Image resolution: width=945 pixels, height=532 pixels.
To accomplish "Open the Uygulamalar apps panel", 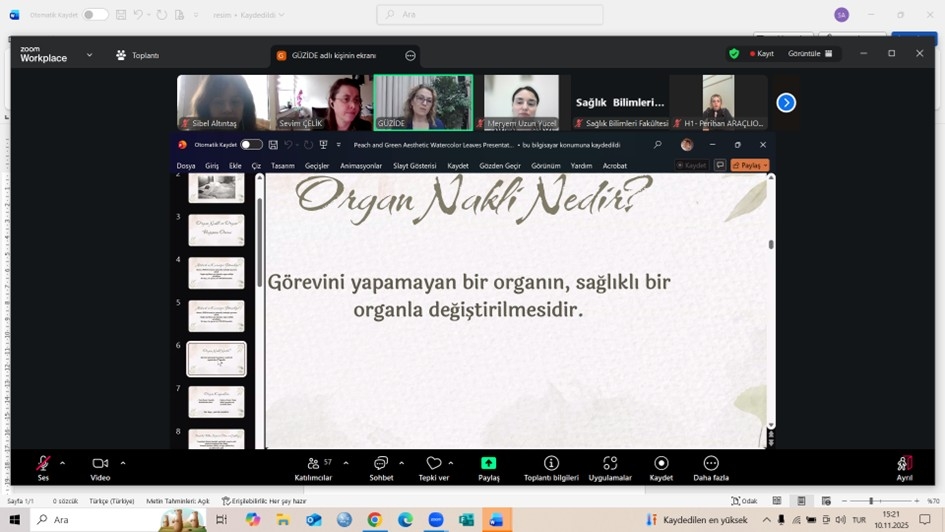I will [x=609, y=464].
